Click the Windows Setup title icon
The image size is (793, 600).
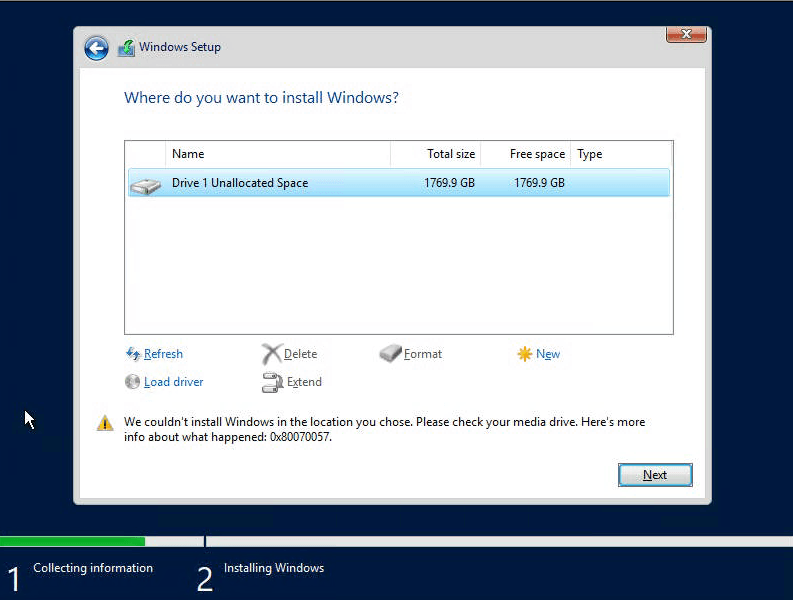click(x=126, y=47)
